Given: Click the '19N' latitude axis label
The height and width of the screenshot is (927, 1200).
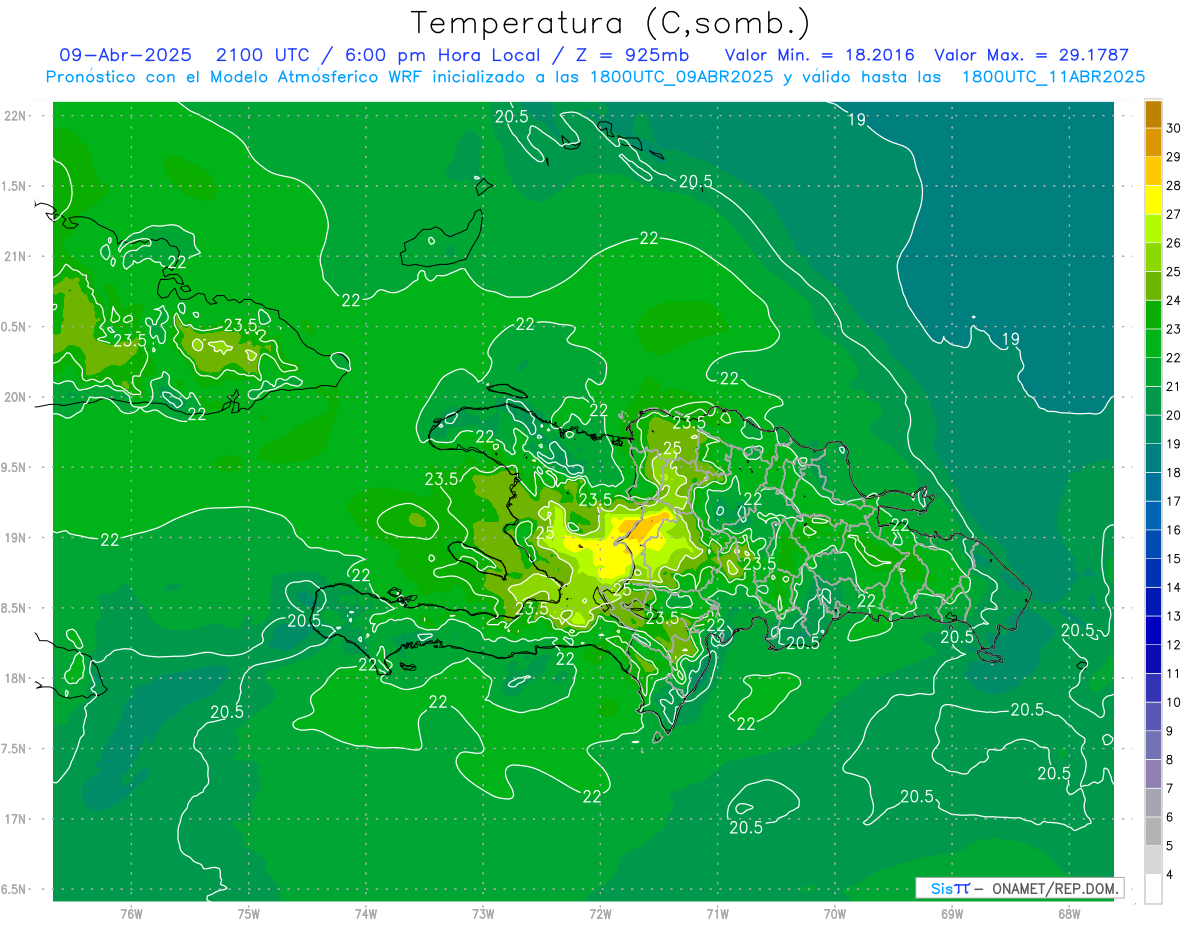Looking at the screenshot, I should tap(14, 537).
